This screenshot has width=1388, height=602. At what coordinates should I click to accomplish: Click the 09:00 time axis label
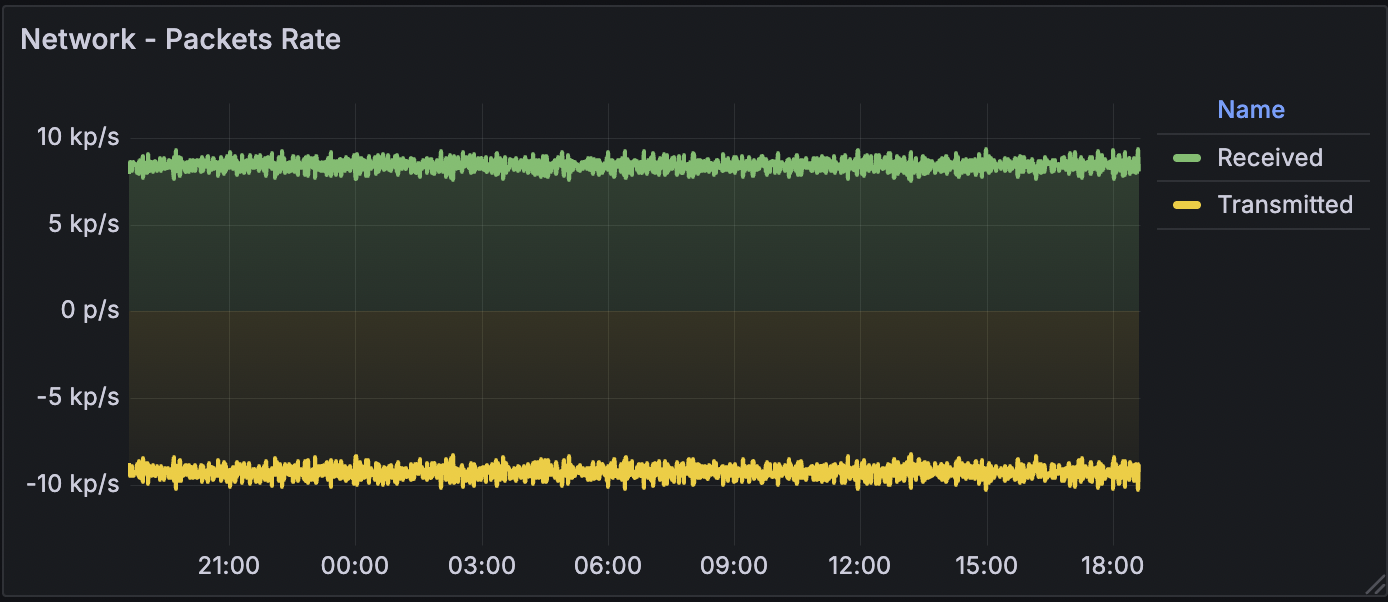(x=734, y=566)
